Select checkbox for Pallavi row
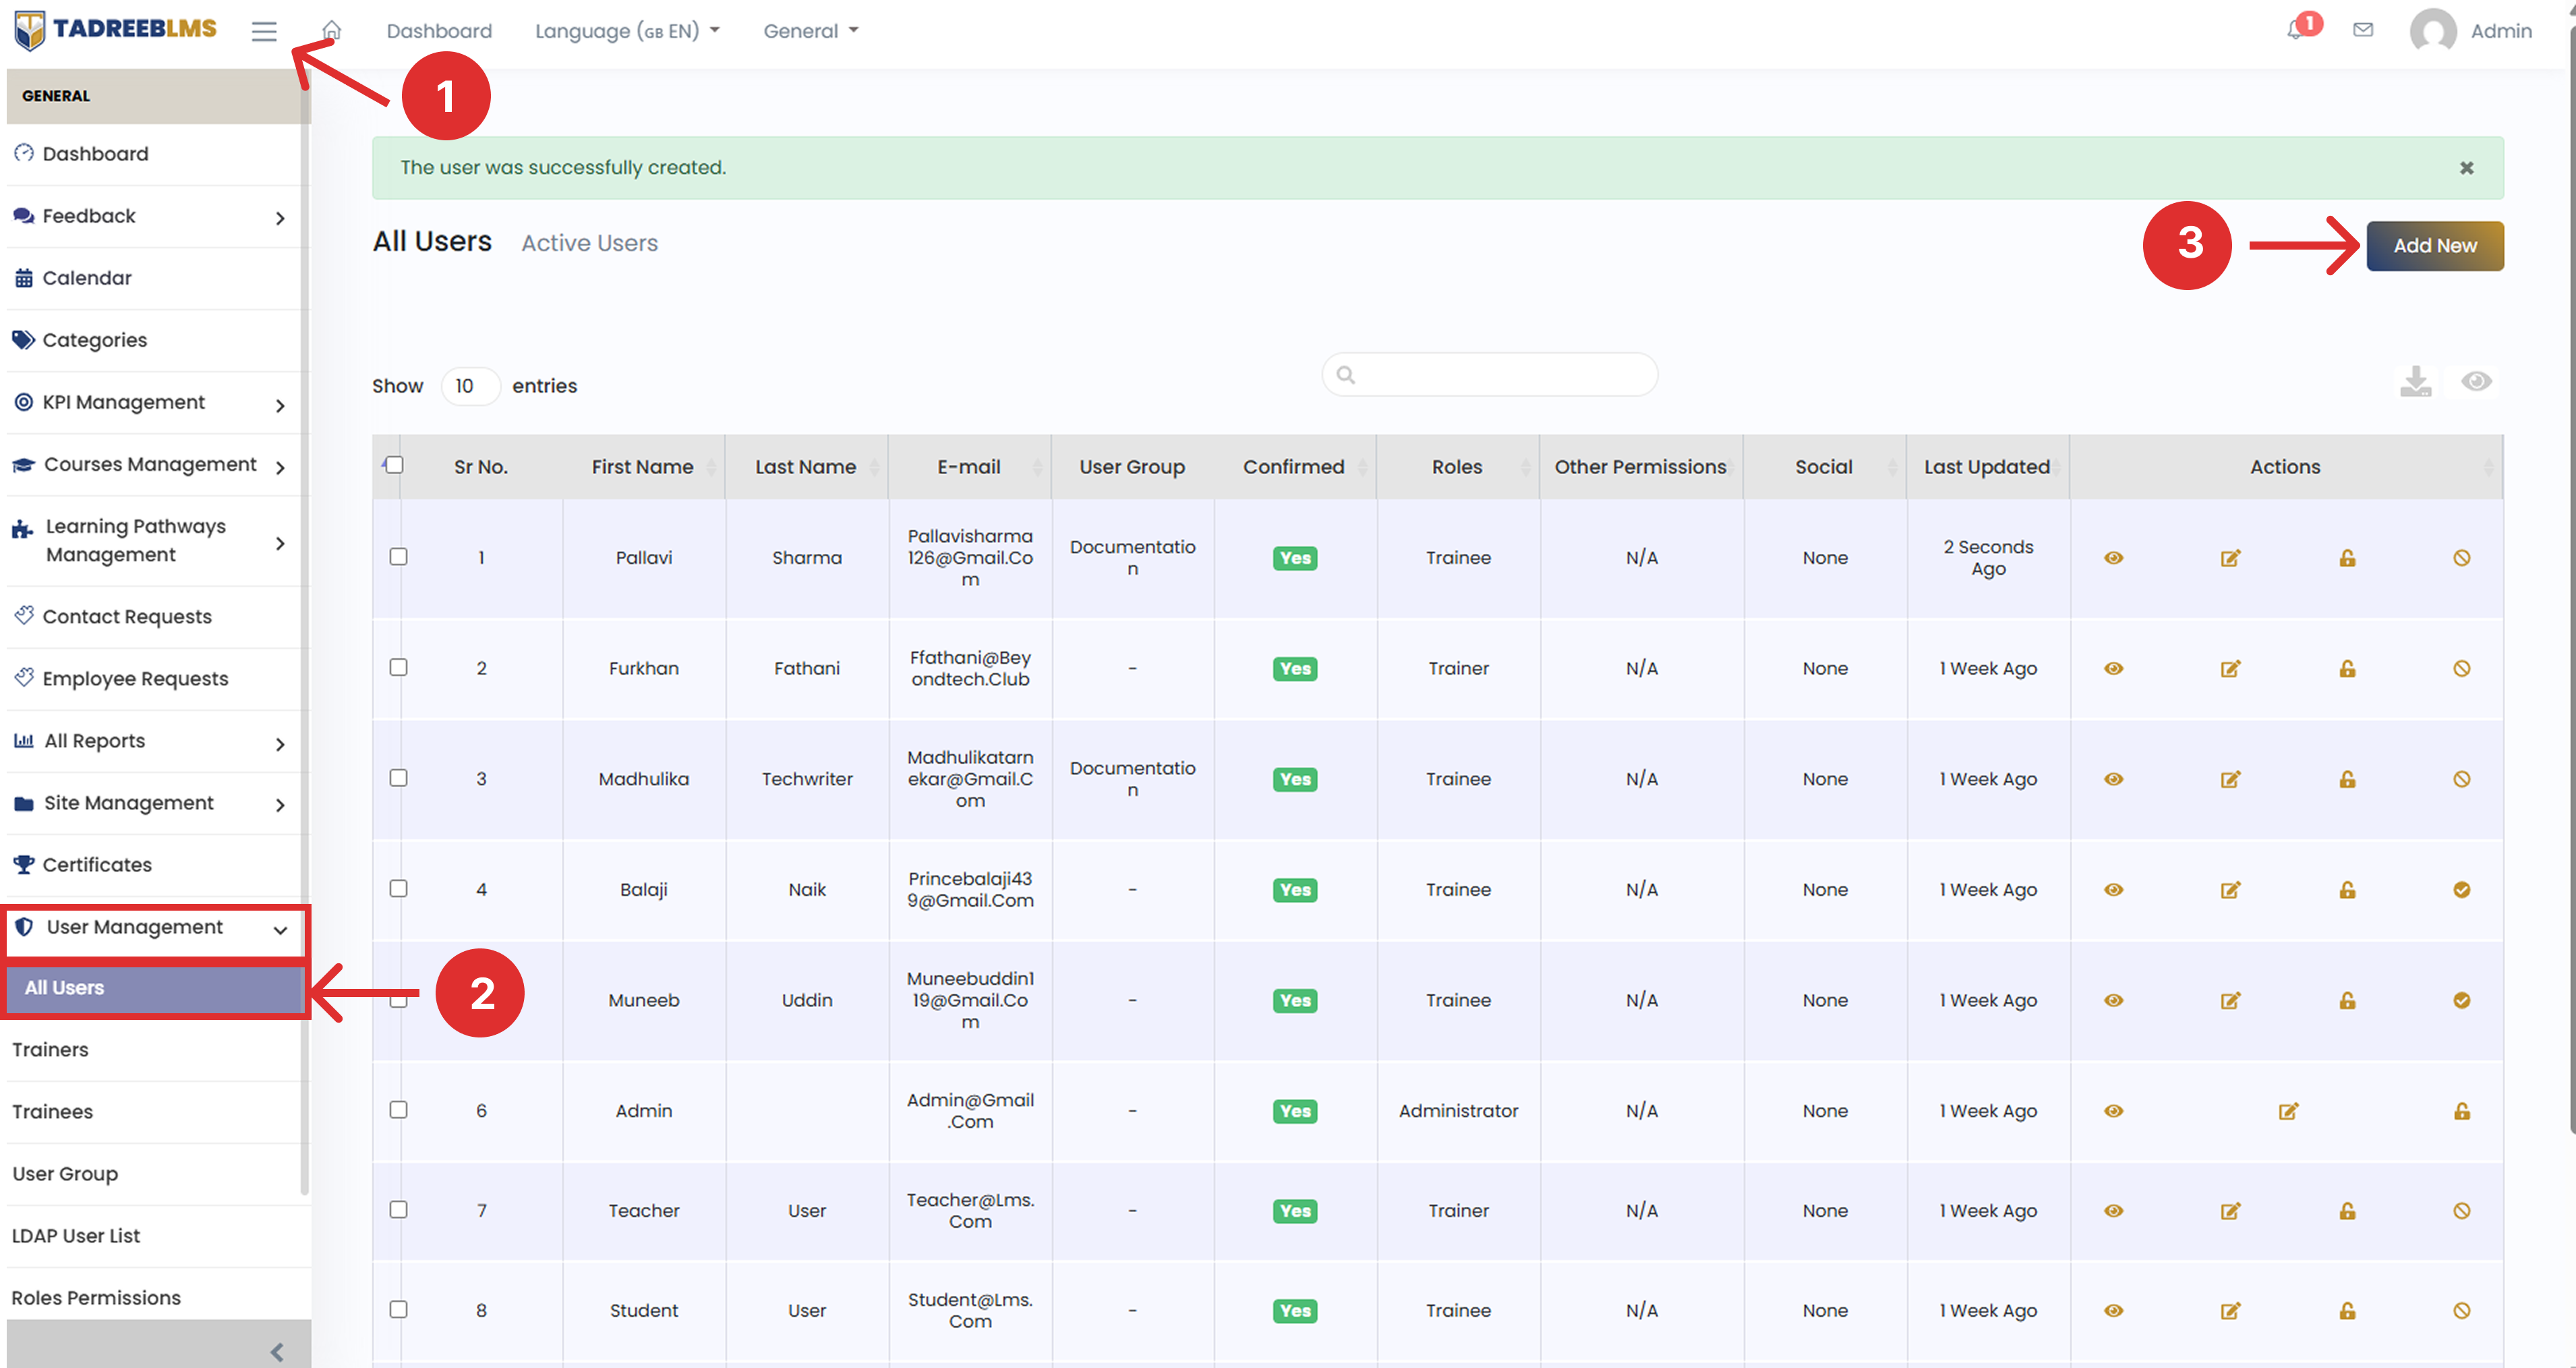Viewport: 2576px width, 1368px height. (x=399, y=557)
